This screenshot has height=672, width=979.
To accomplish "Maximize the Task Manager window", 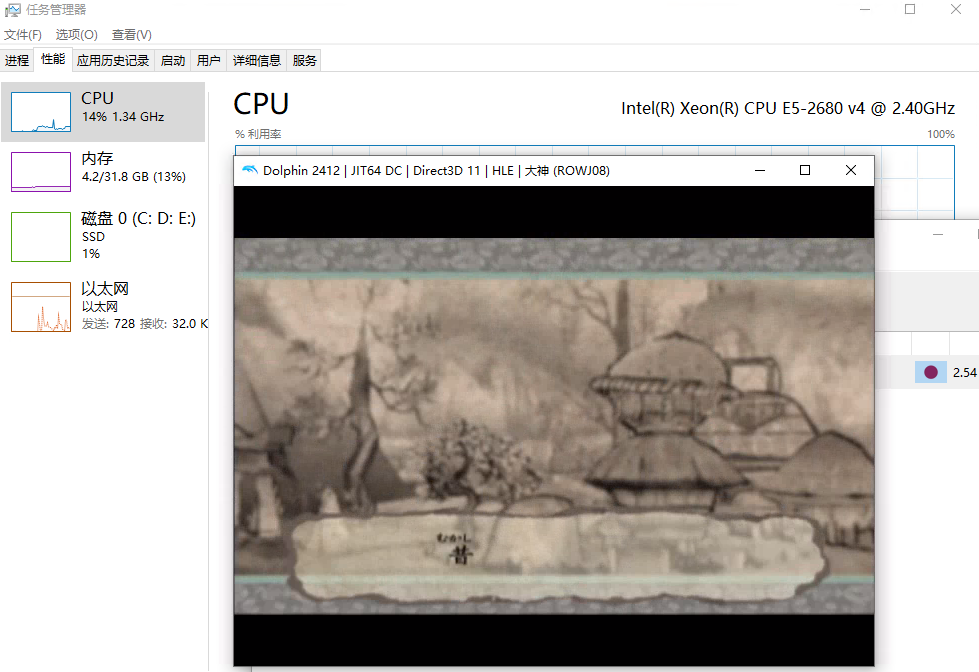I will pyautogui.click(x=910, y=10).
